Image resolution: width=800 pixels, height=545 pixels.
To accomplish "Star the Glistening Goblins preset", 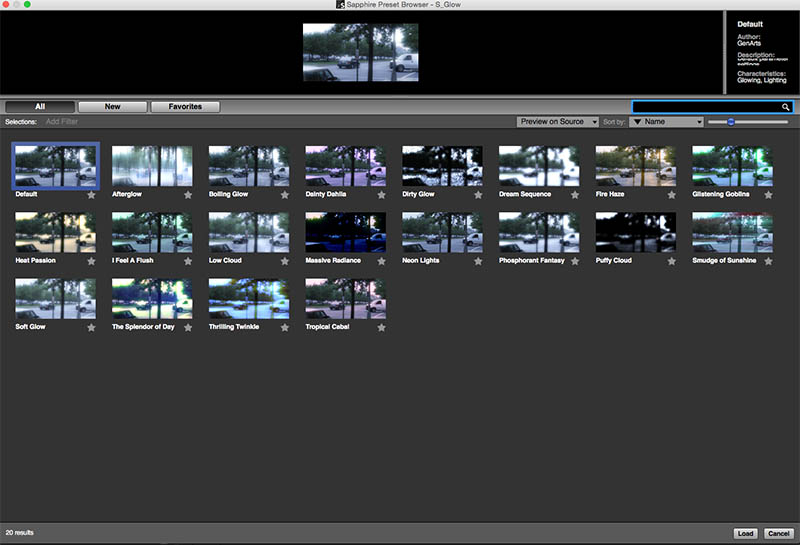I will point(768,195).
